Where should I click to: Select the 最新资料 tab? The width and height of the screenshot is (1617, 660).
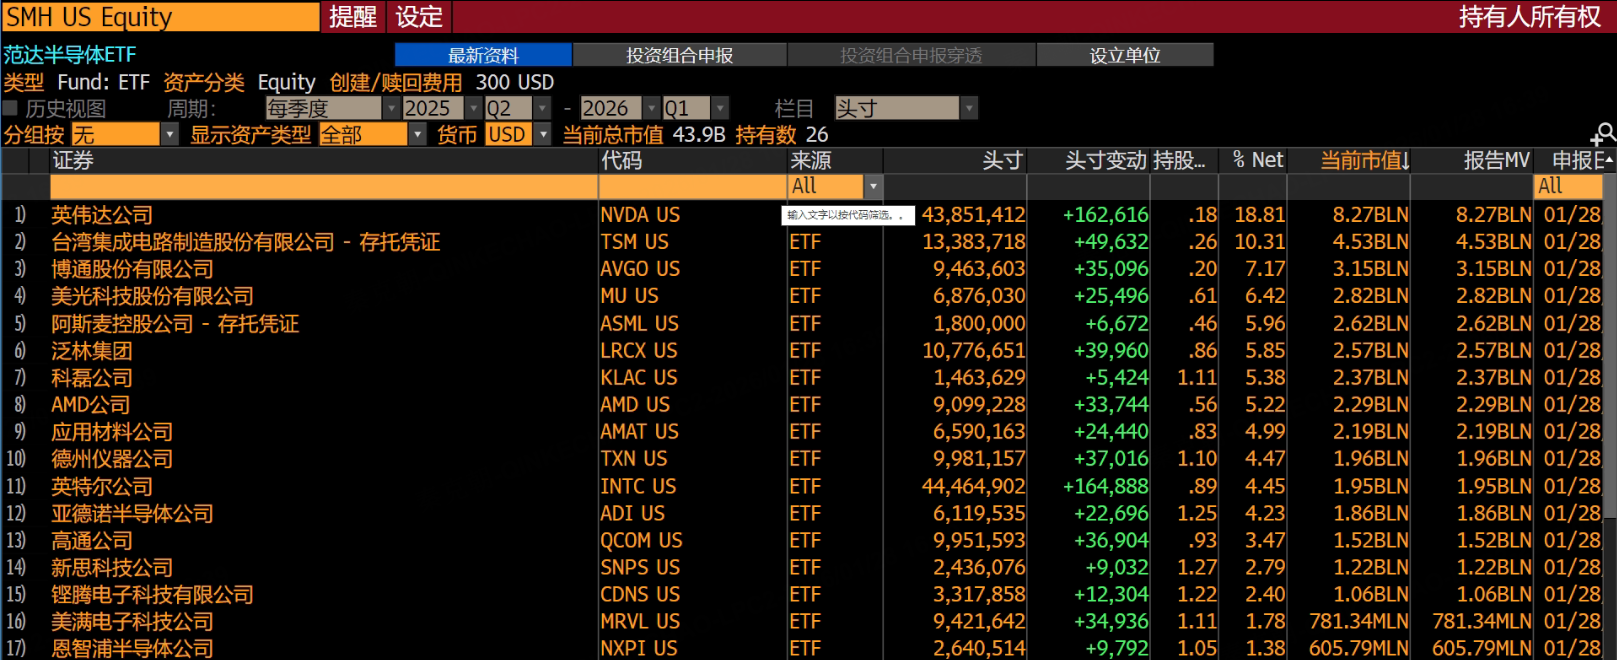(483, 55)
